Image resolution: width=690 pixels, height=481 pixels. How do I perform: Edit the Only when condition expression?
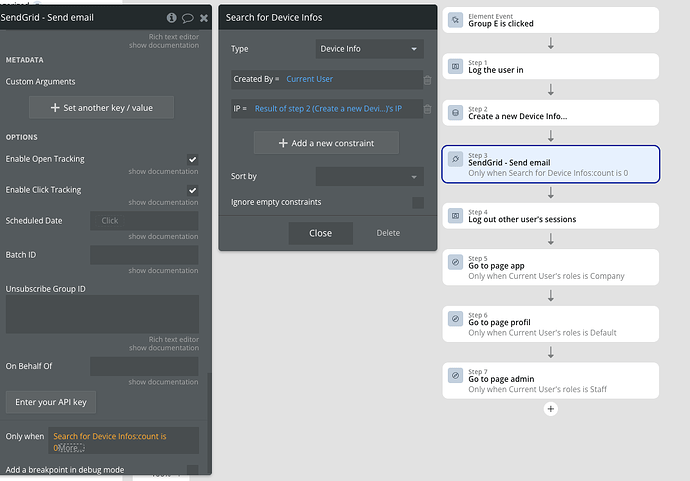[124, 441]
